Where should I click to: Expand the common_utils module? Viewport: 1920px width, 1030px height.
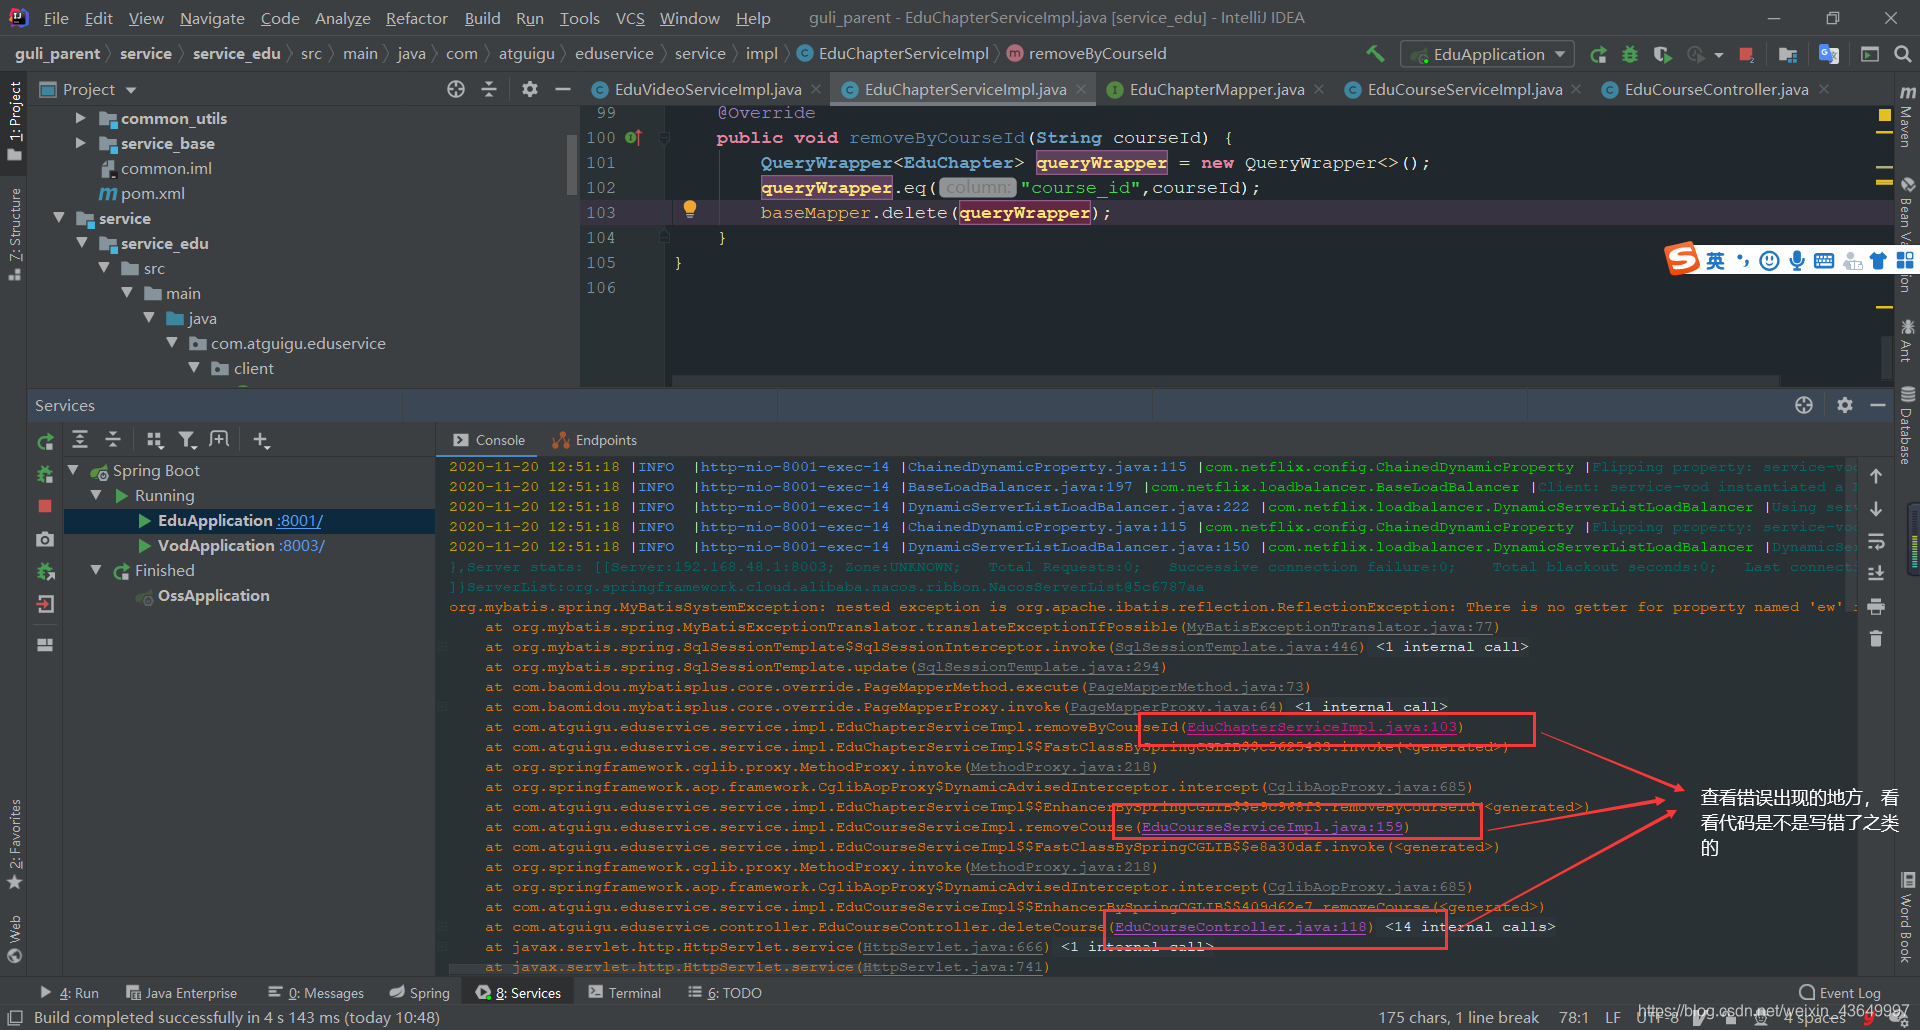click(x=81, y=118)
